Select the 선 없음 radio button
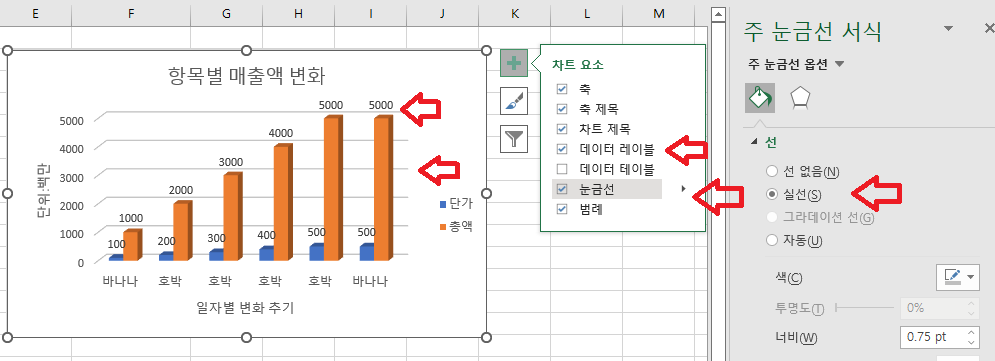This screenshot has height=361, width=995. pyautogui.click(x=772, y=171)
